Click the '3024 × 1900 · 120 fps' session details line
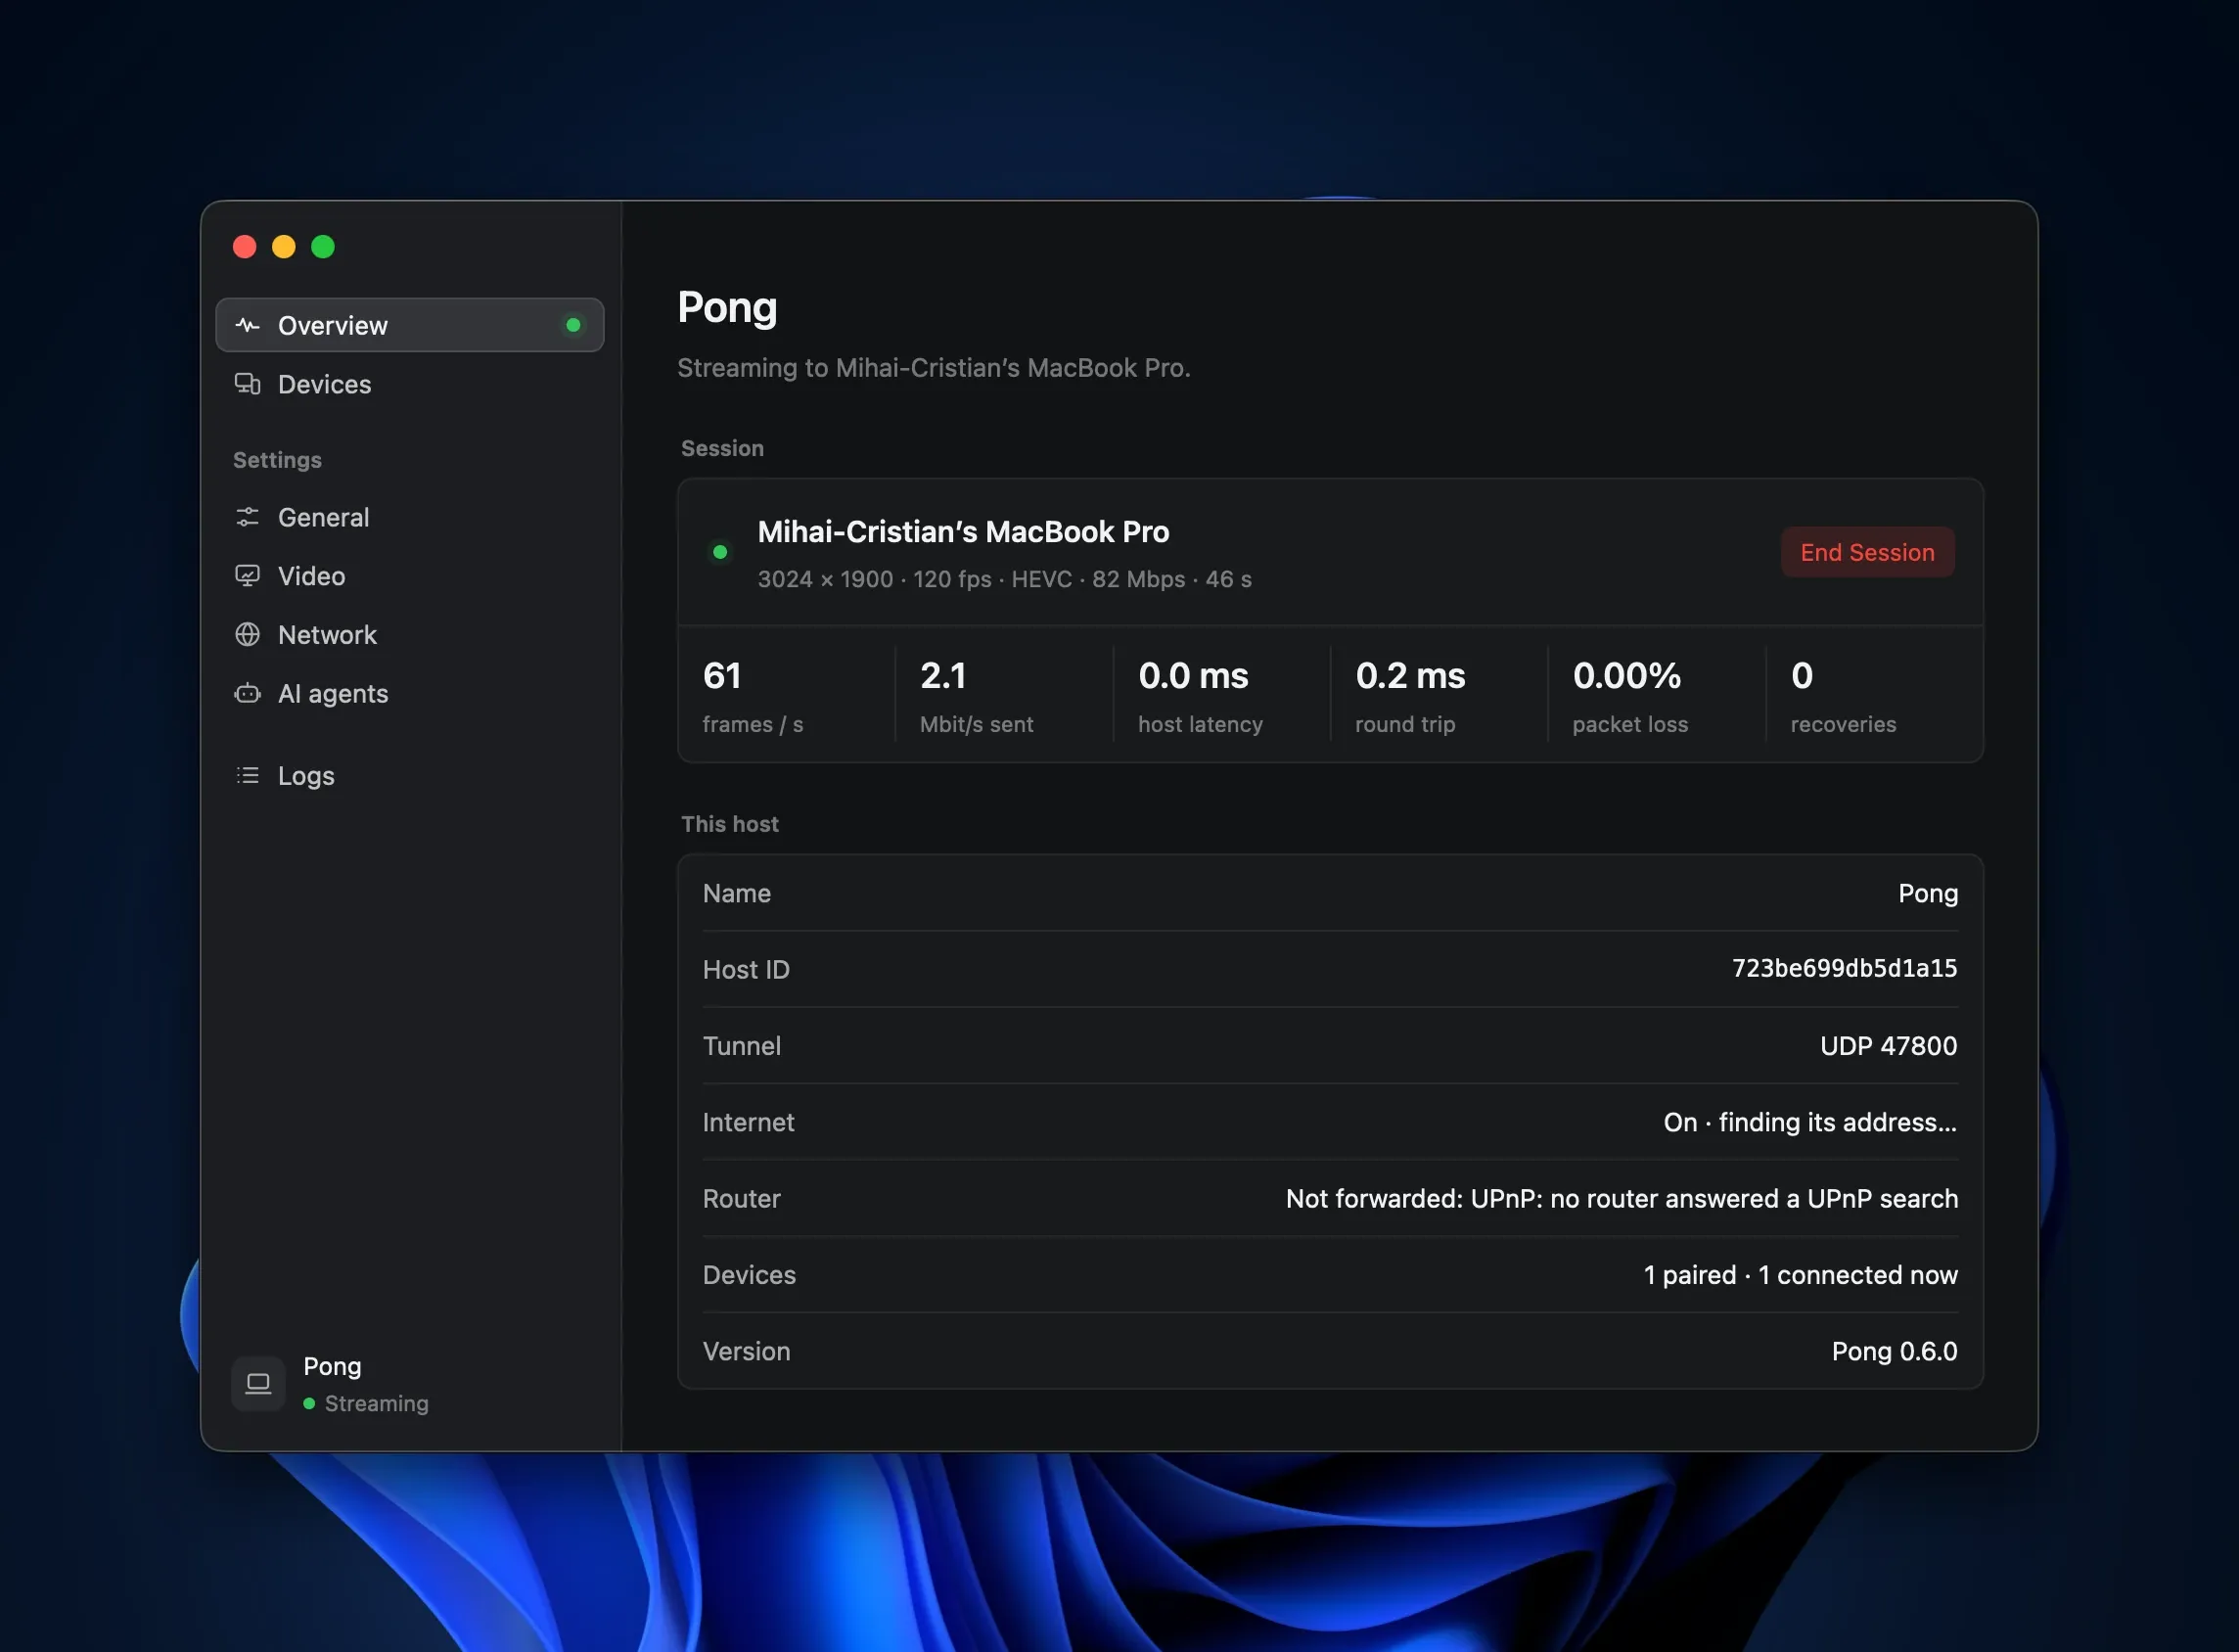This screenshot has width=2239, height=1652. [1004, 580]
